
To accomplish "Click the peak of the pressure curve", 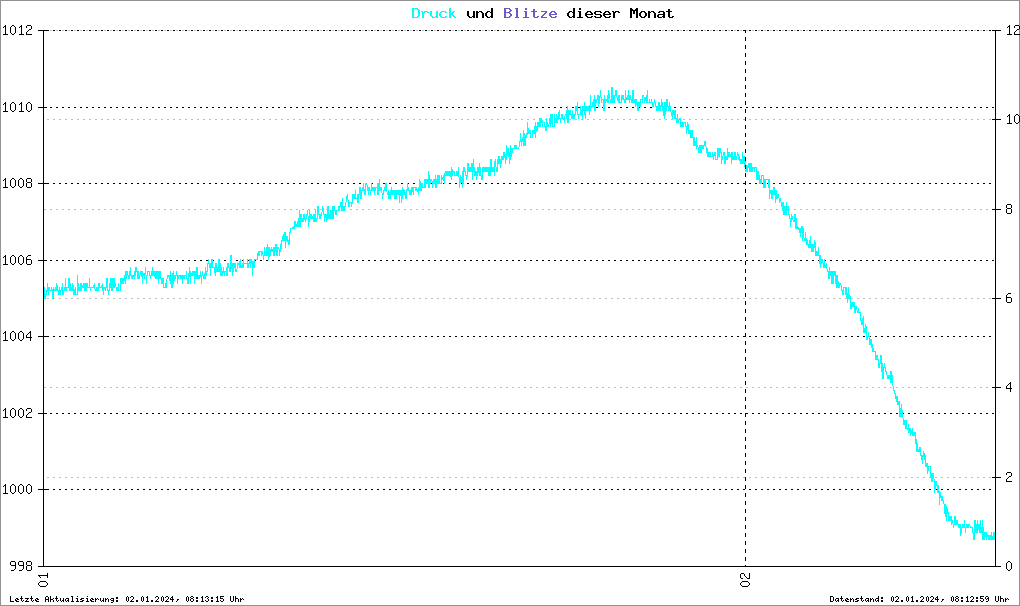I will [612, 94].
